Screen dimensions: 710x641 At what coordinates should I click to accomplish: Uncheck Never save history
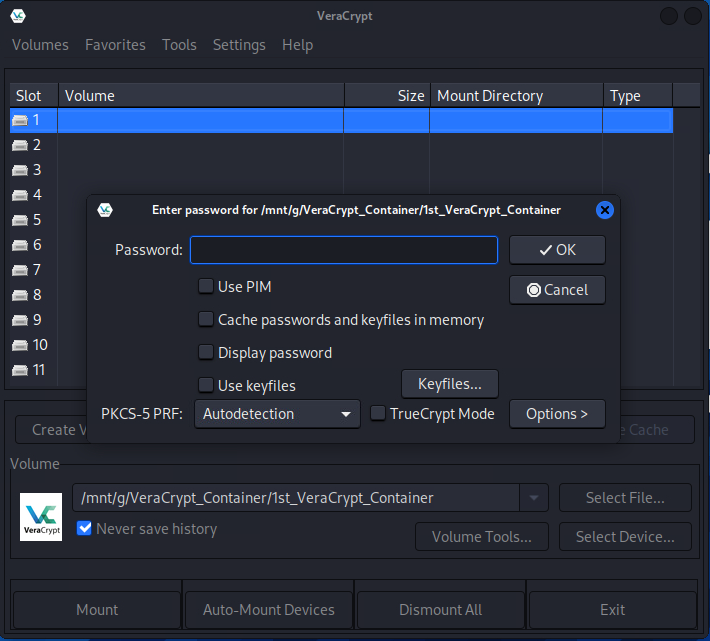point(84,528)
